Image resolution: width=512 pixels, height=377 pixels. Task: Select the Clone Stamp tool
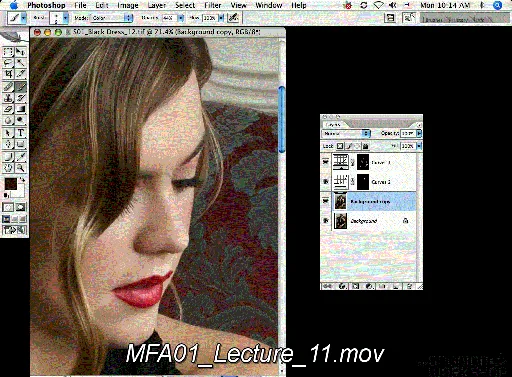pos(8,98)
